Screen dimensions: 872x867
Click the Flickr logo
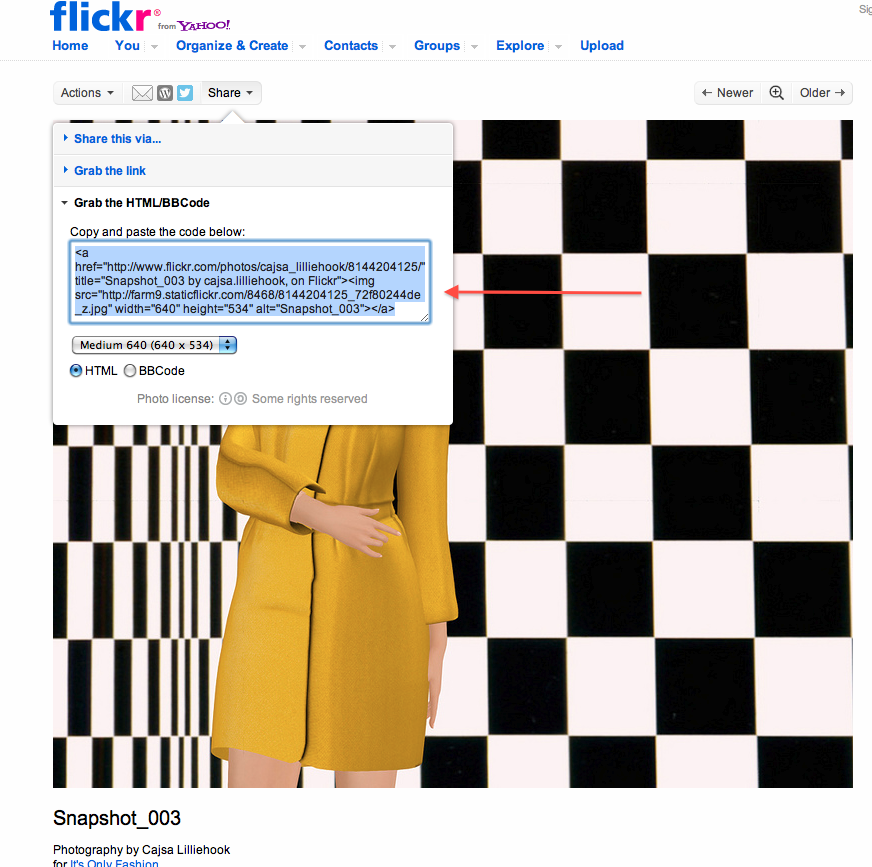point(100,17)
